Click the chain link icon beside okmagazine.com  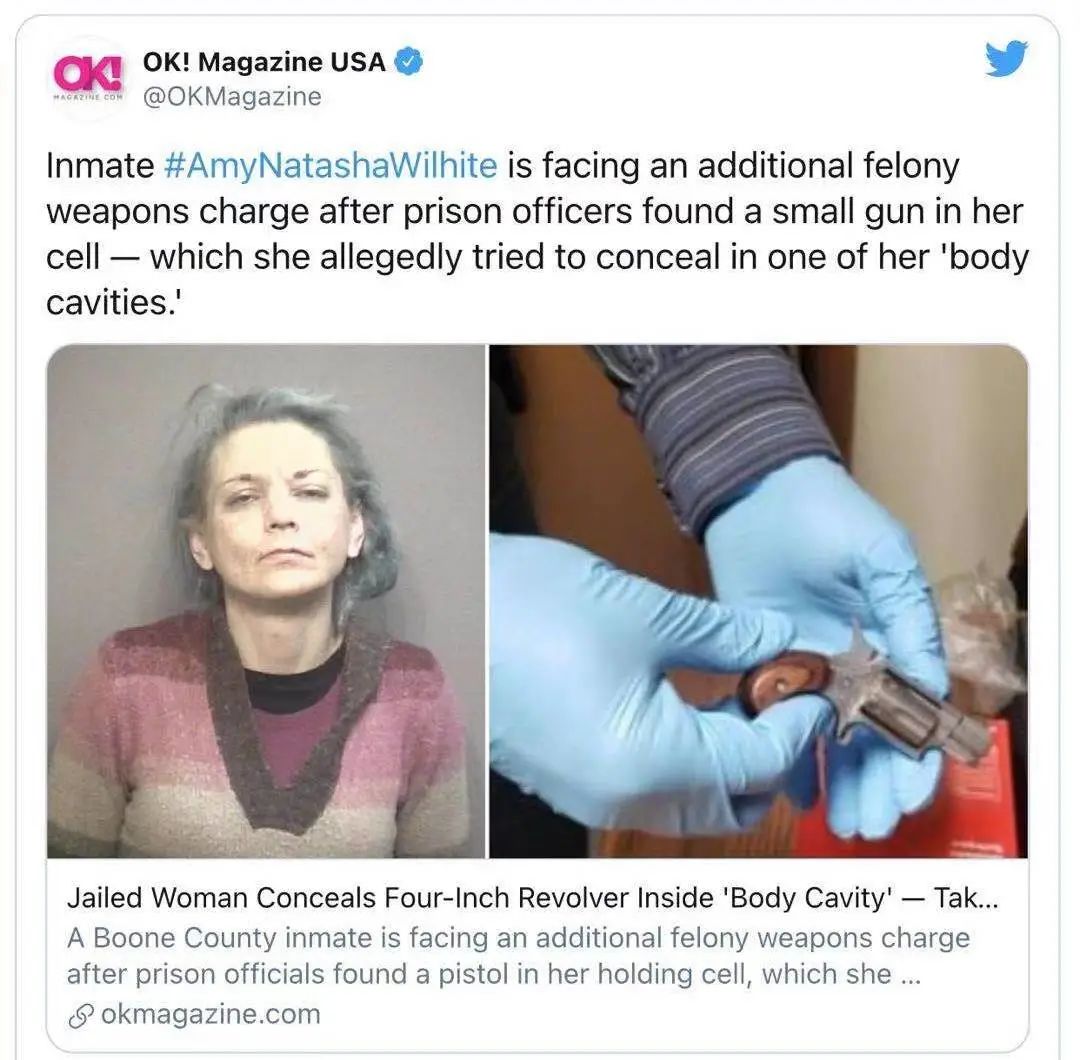click(x=81, y=1016)
